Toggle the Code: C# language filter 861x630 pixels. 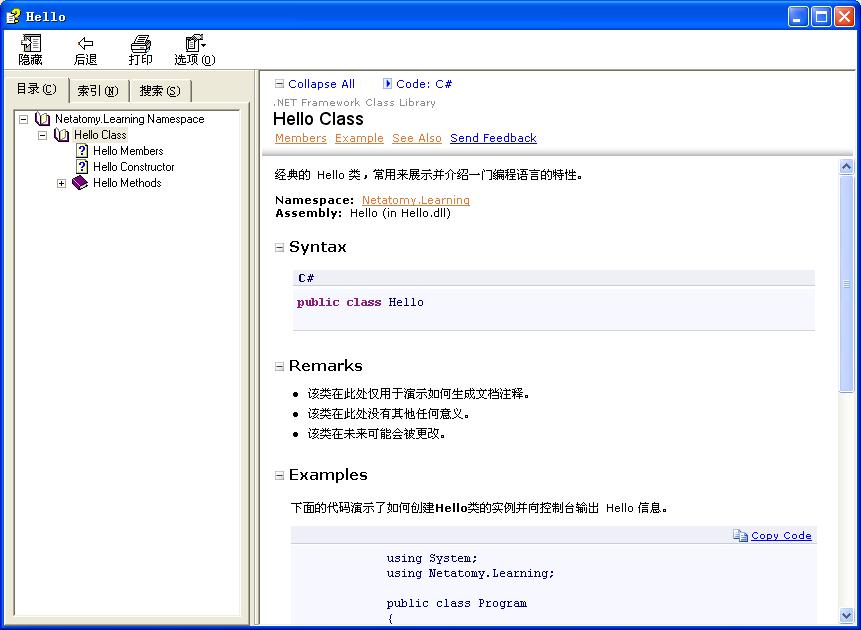[x=388, y=84]
